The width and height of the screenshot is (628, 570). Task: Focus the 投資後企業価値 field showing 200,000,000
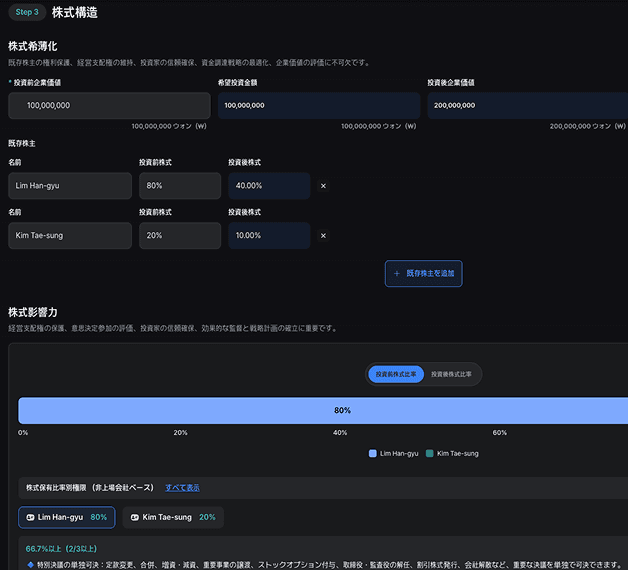[528, 105]
